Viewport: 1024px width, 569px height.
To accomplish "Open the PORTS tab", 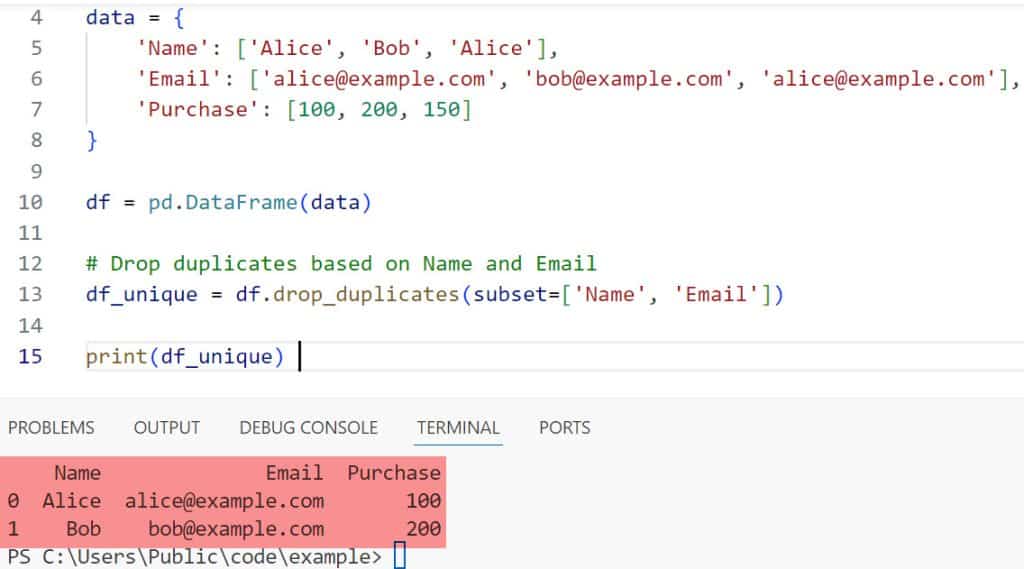I will pyautogui.click(x=564, y=427).
